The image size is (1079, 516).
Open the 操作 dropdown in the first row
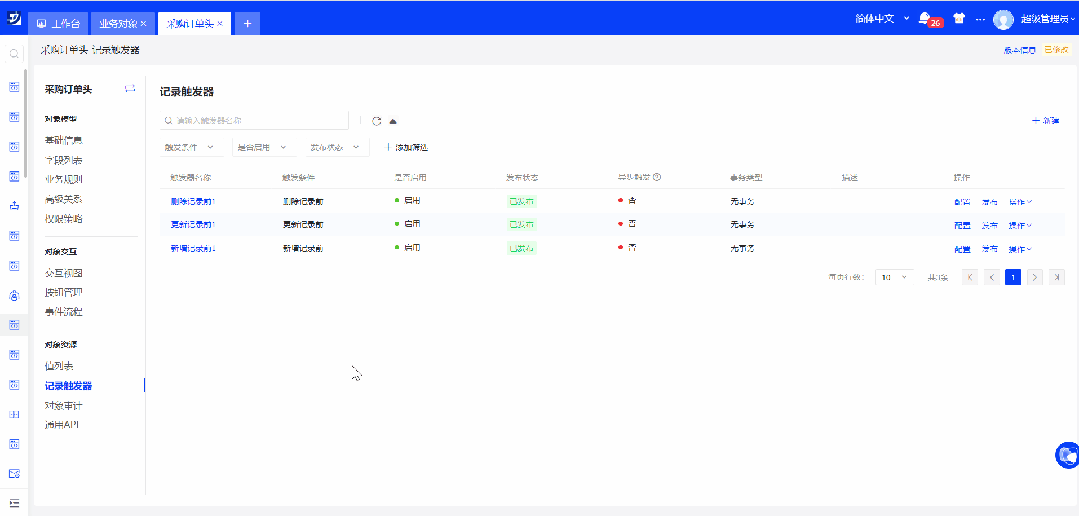point(1020,201)
